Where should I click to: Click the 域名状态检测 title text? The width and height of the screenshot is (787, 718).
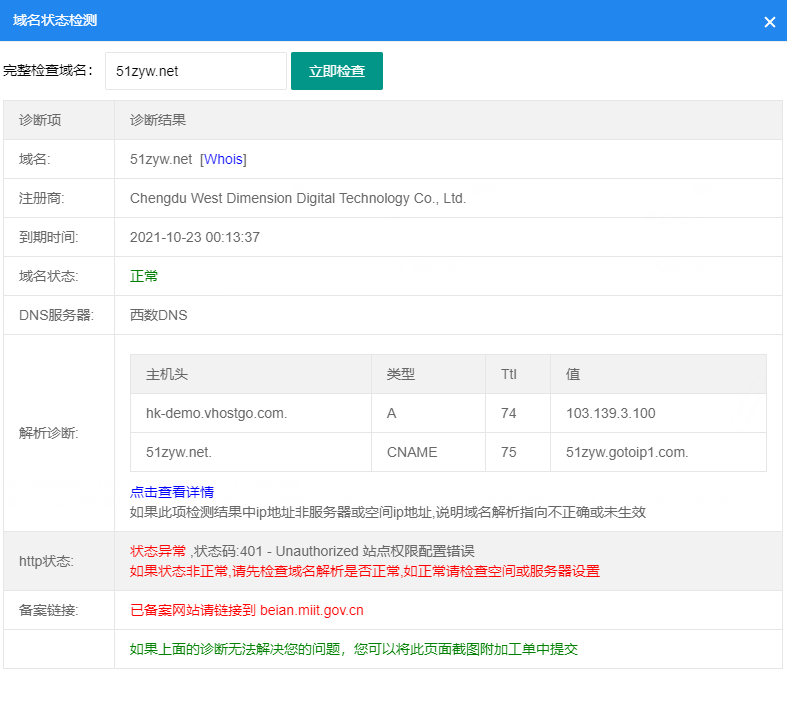tap(55, 21)
